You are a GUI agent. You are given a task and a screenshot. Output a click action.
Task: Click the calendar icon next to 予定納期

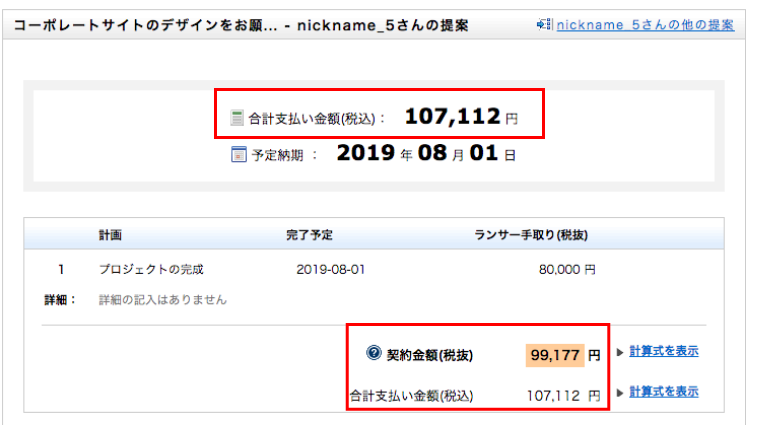tap(239, 154)
